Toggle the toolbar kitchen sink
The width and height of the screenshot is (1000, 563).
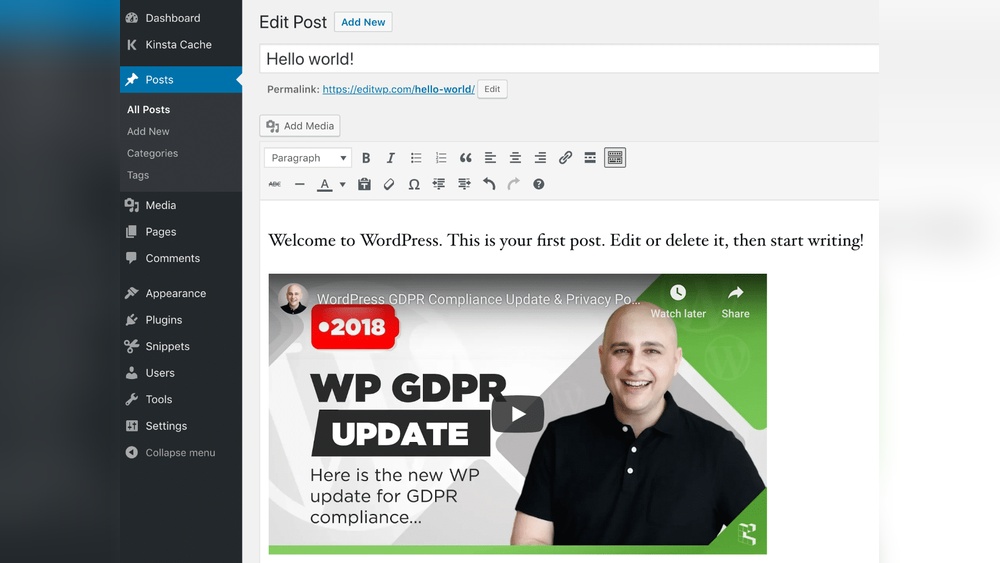(x=615, y=157)
